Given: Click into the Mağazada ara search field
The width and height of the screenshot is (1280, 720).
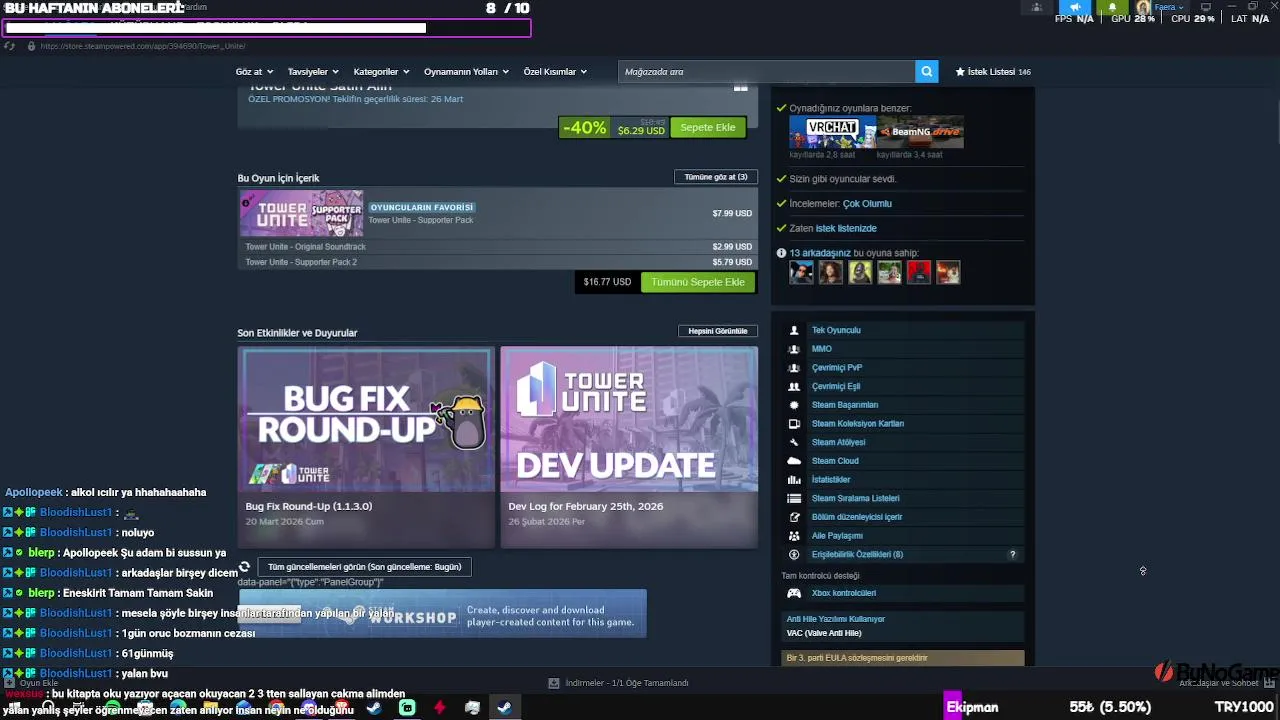Looking at the screenshot, I should (766, 71).
